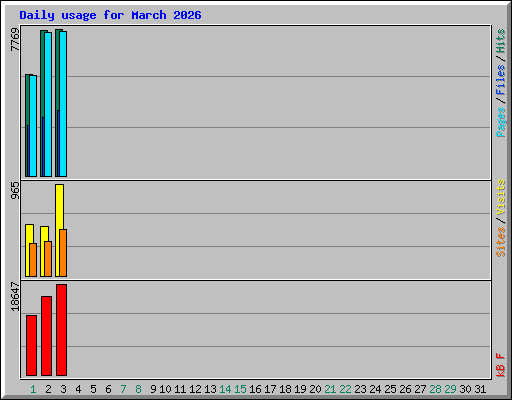
Task: Click day label 3 on the x-axis
Action: click(x=63, y=389)
